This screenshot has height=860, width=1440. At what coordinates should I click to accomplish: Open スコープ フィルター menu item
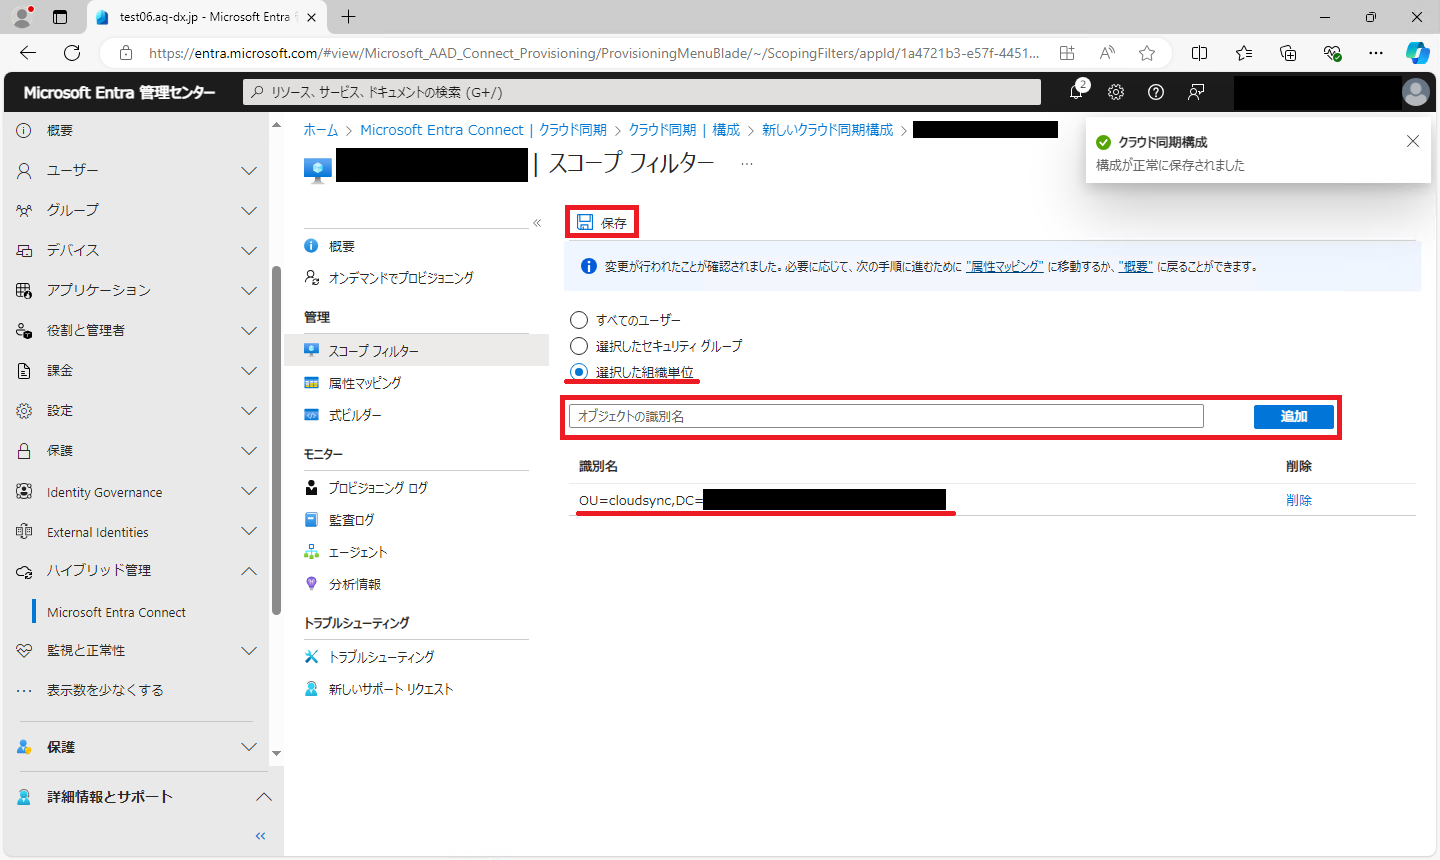tap(416, 351)
